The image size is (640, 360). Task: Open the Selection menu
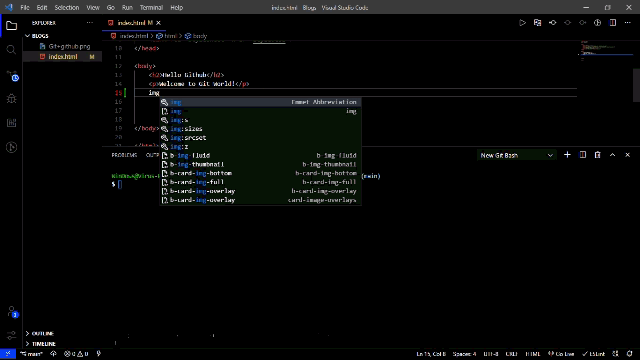click(x=67, y=7)
